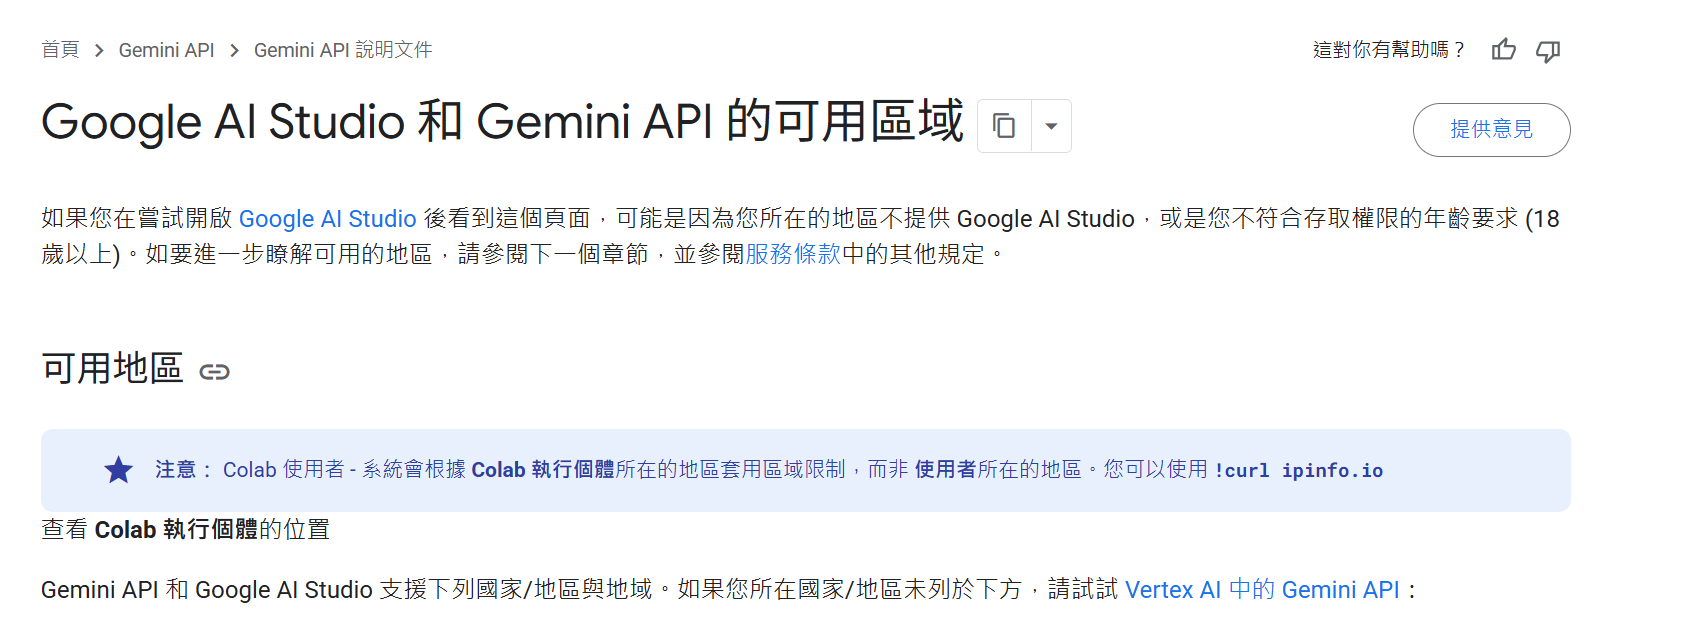This screenshot has height=621, width=1701.
Task: Click the 這對你有幫助嗎？ label
Action: [x=1388, y=50]
